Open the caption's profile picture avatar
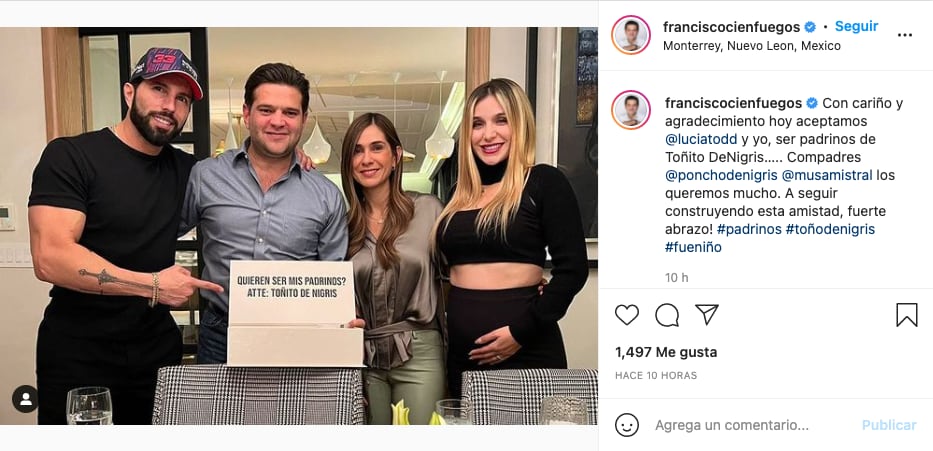 (x=631, y=110)
